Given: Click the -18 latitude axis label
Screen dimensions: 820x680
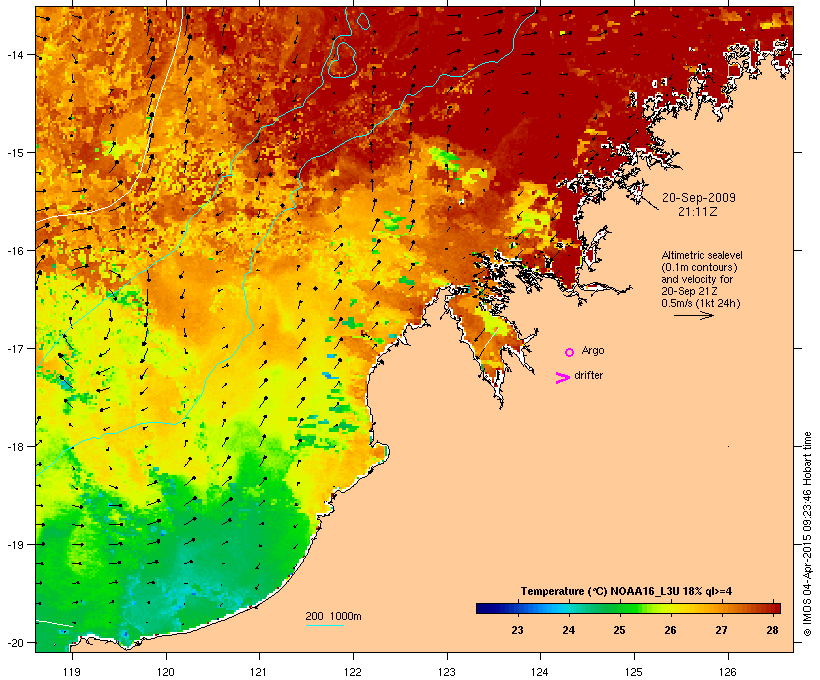Looking at the screenshot, I should [x=15, y=447].
